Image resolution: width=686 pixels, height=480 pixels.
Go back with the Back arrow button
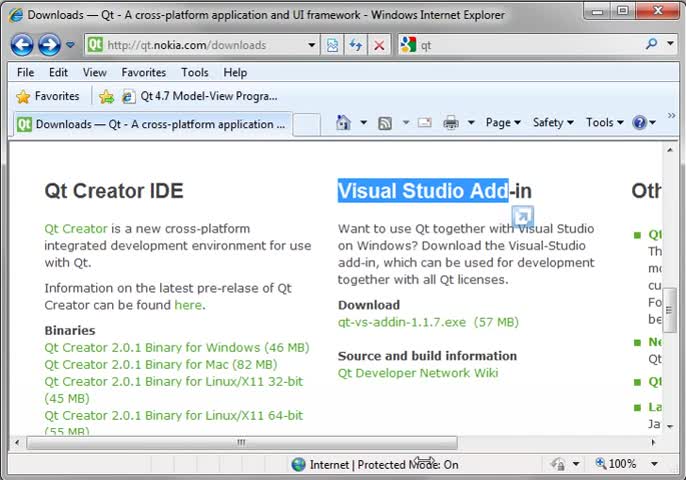(x=22, y=45)
